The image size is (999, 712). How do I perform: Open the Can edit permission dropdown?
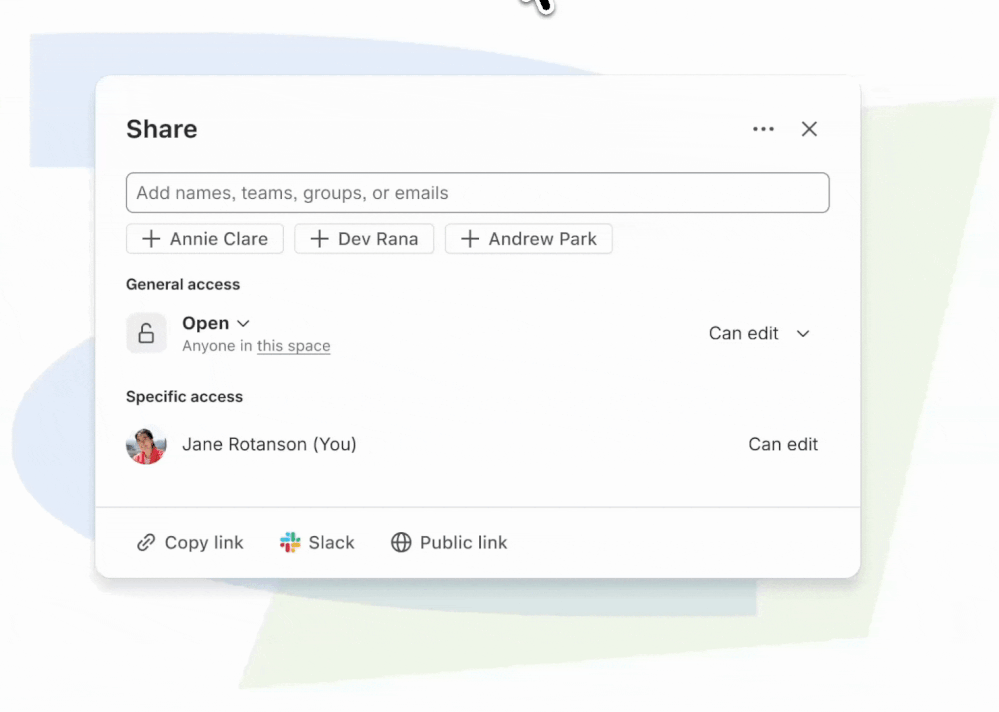point(759,334)
